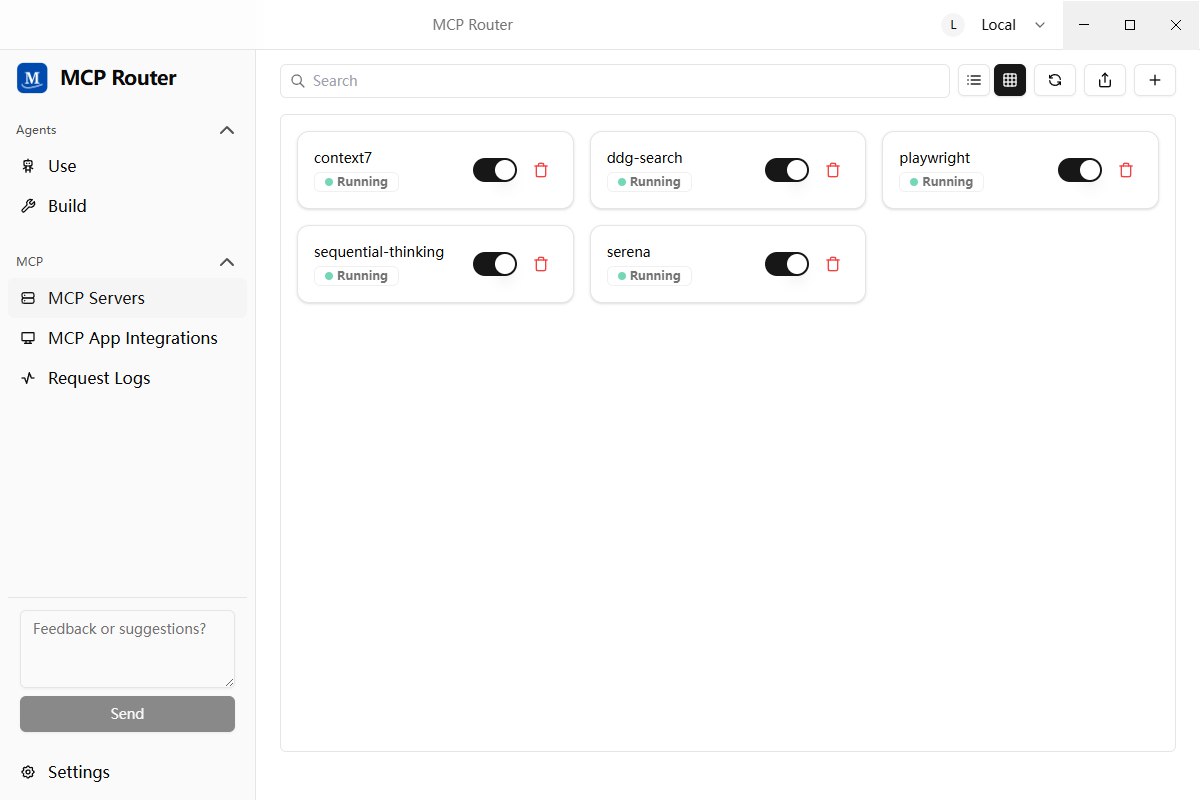Viewport: 1200px width, 800px height.
Task: Toggle off the ddg-search server
Action: click(x=787, y=170)
